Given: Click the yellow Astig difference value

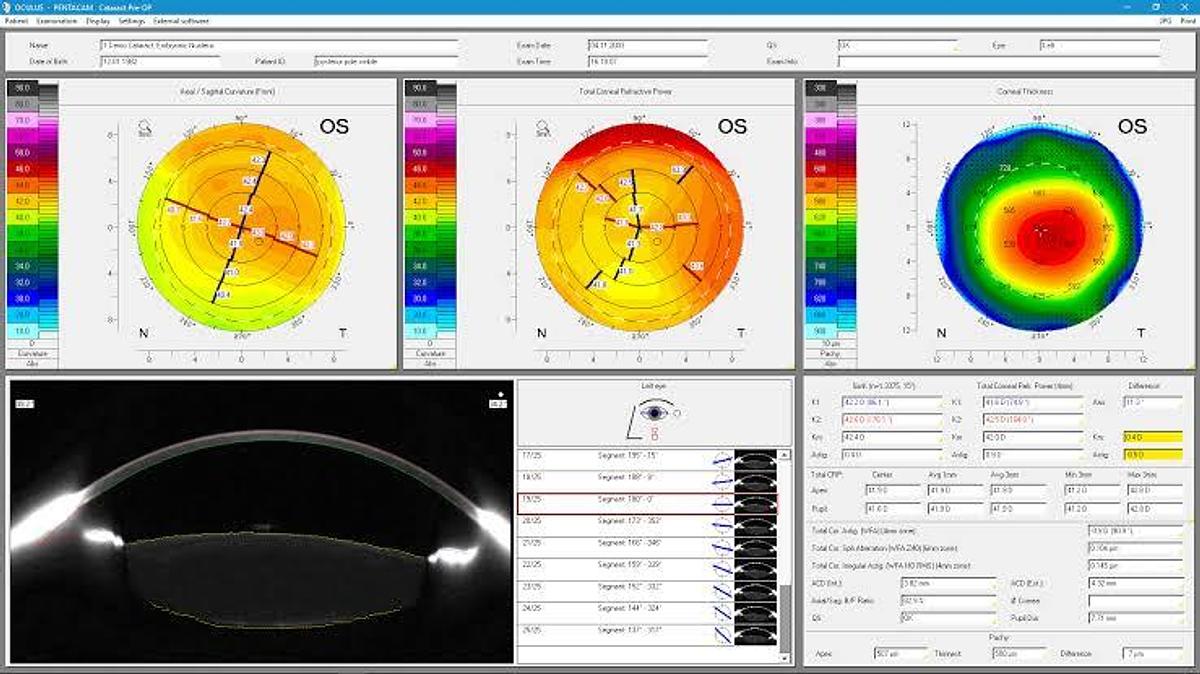Looking at the screenshot, I should pos(1152,454).
